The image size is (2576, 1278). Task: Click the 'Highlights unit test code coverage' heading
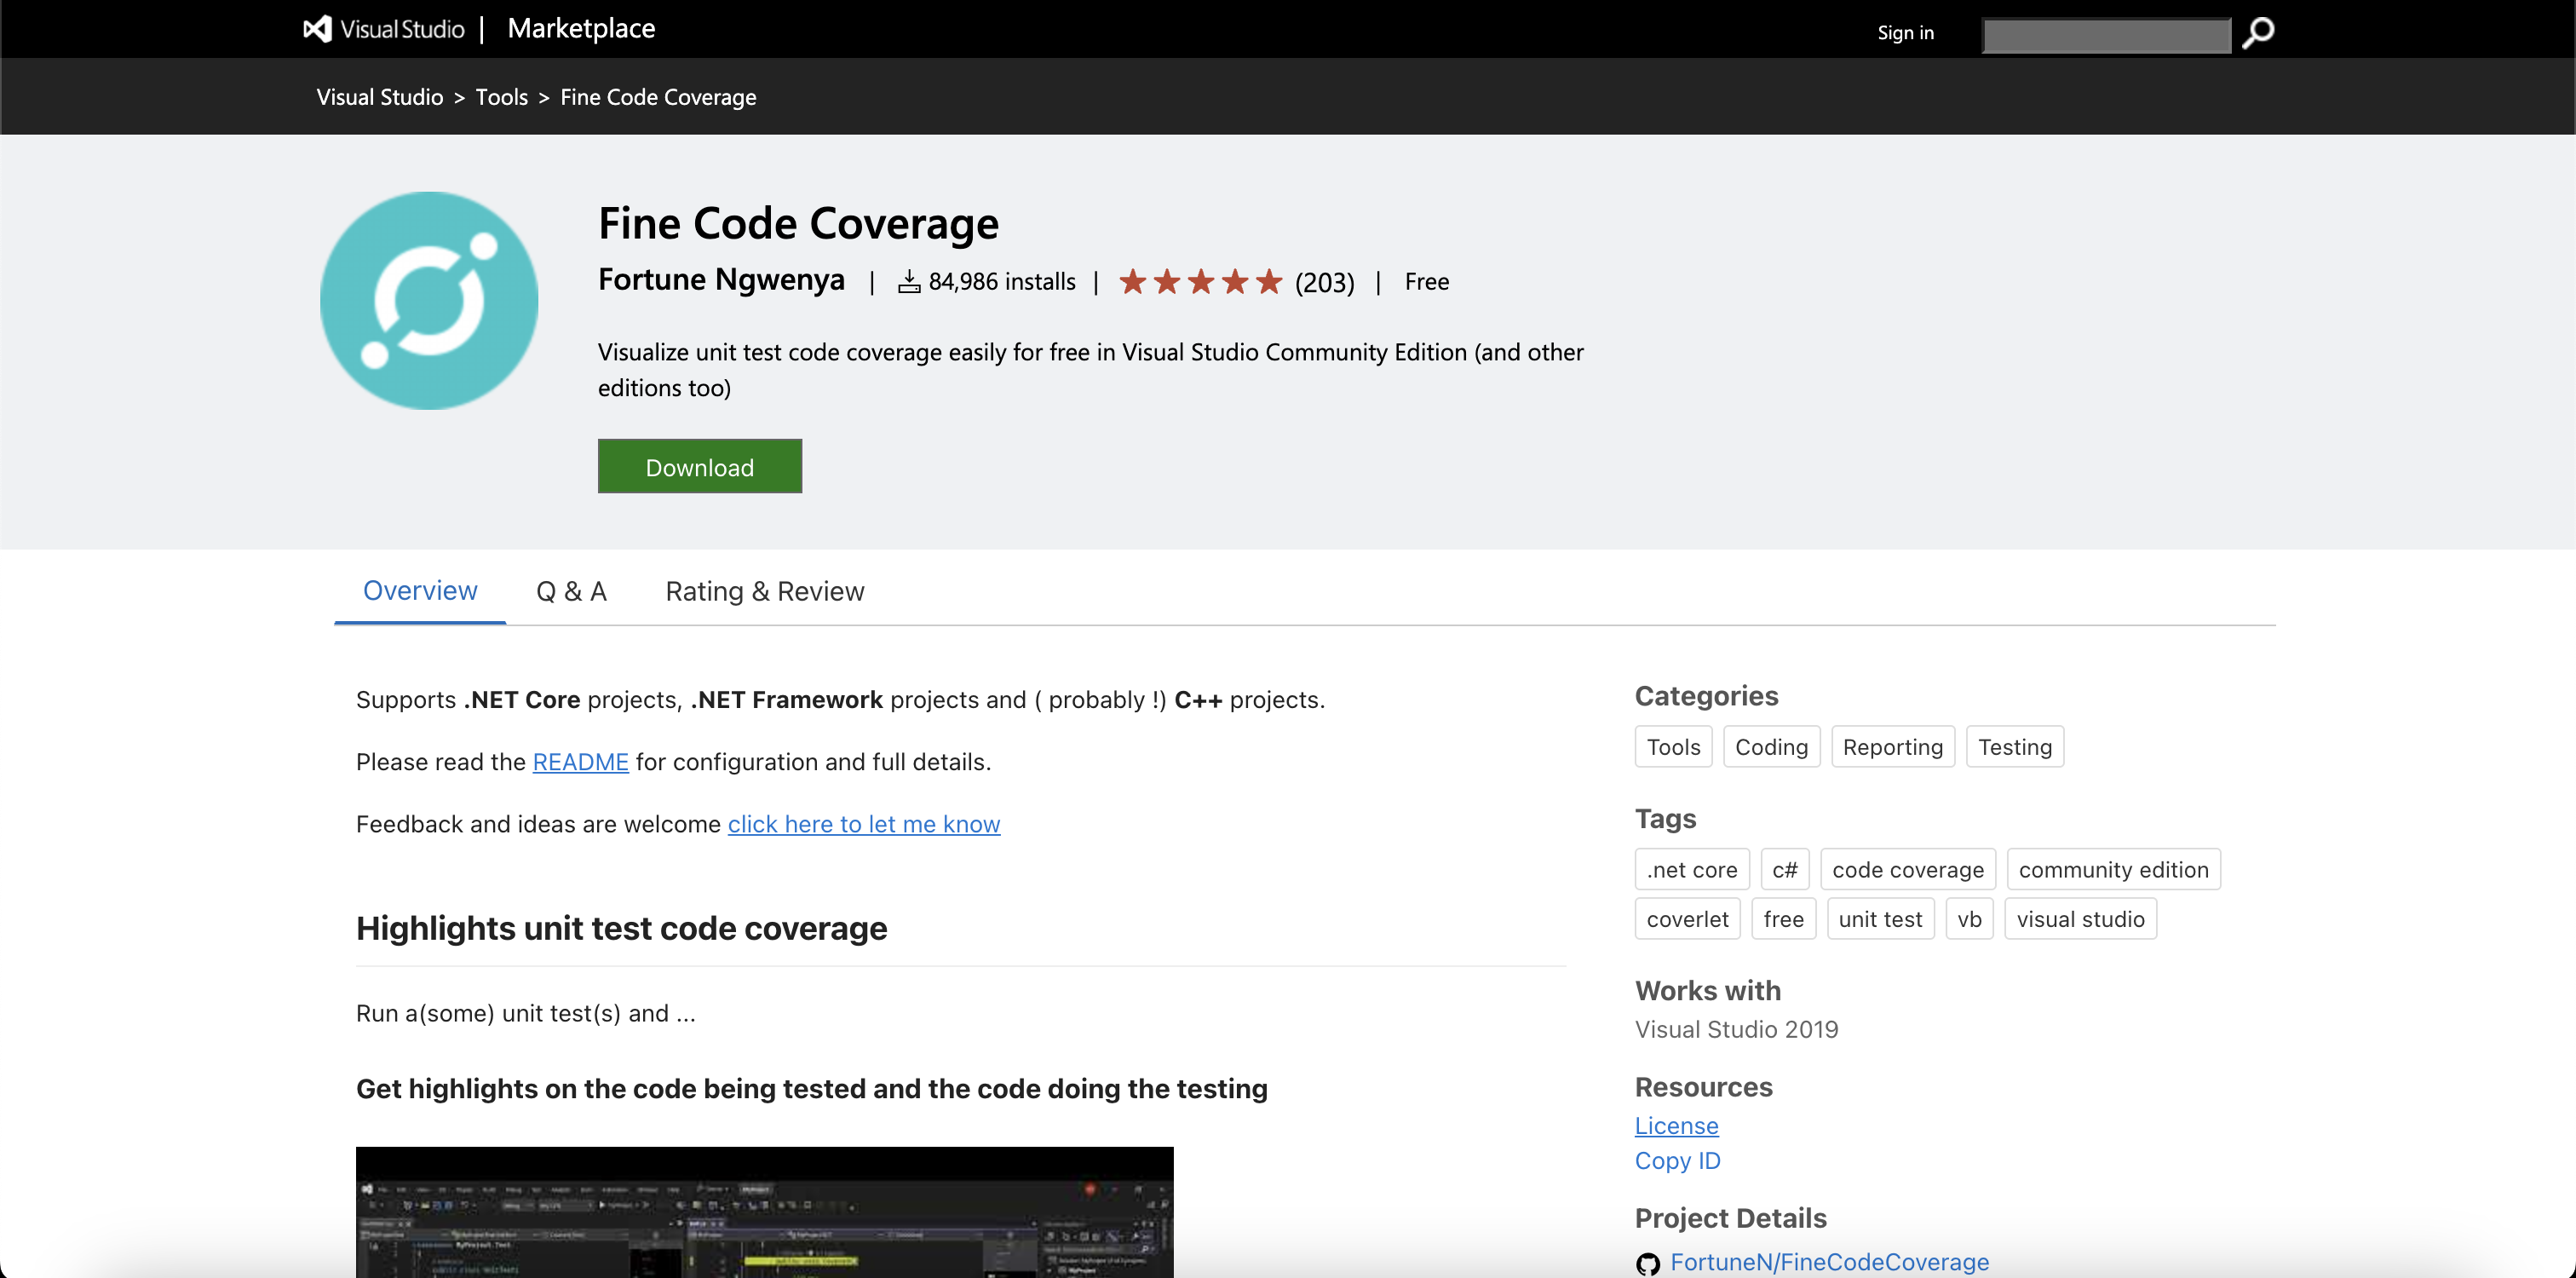pyautogui.click(x=621, y=928)
